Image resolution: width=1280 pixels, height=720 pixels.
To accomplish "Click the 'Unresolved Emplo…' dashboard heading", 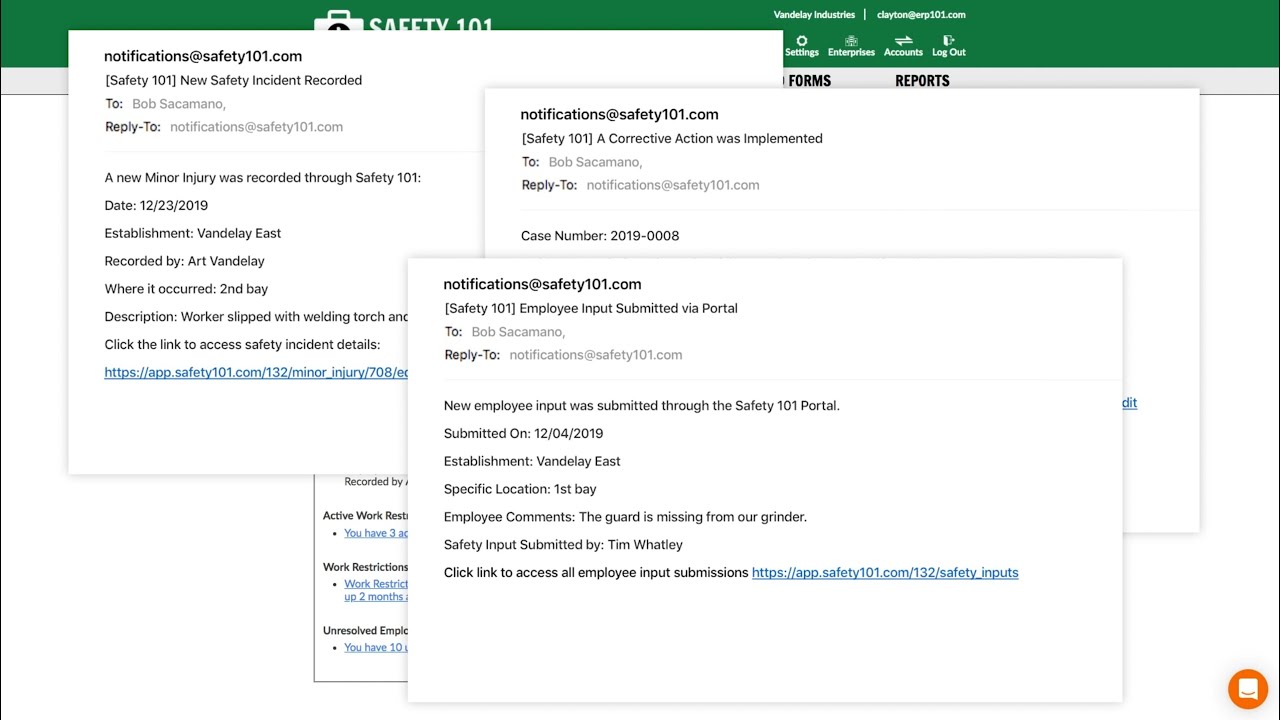I will click(365, 630).
